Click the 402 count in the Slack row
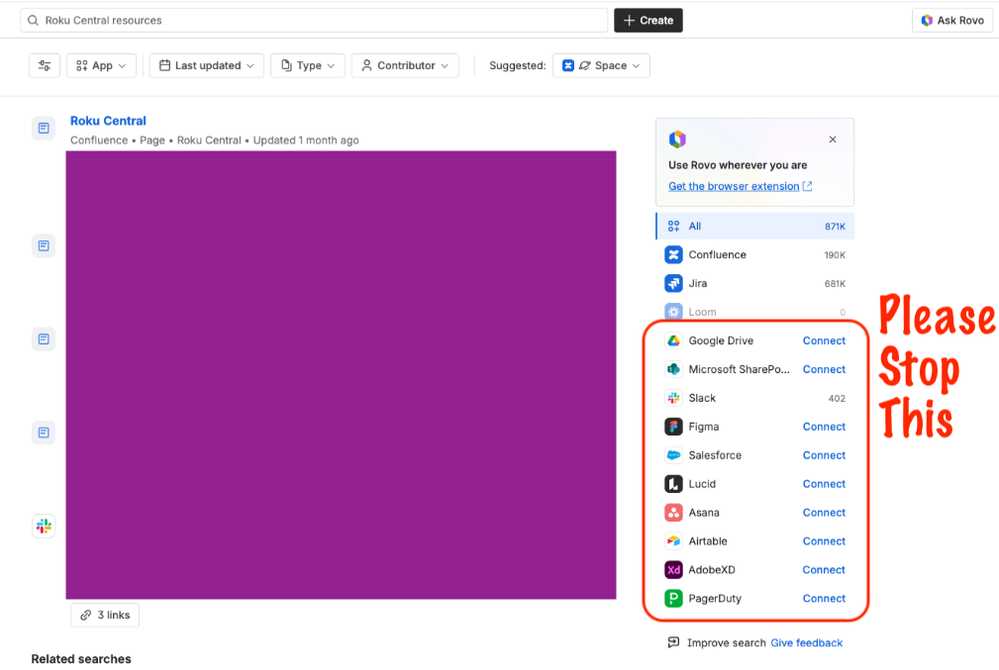The image size is (999, 670). (x=837, y=399)
